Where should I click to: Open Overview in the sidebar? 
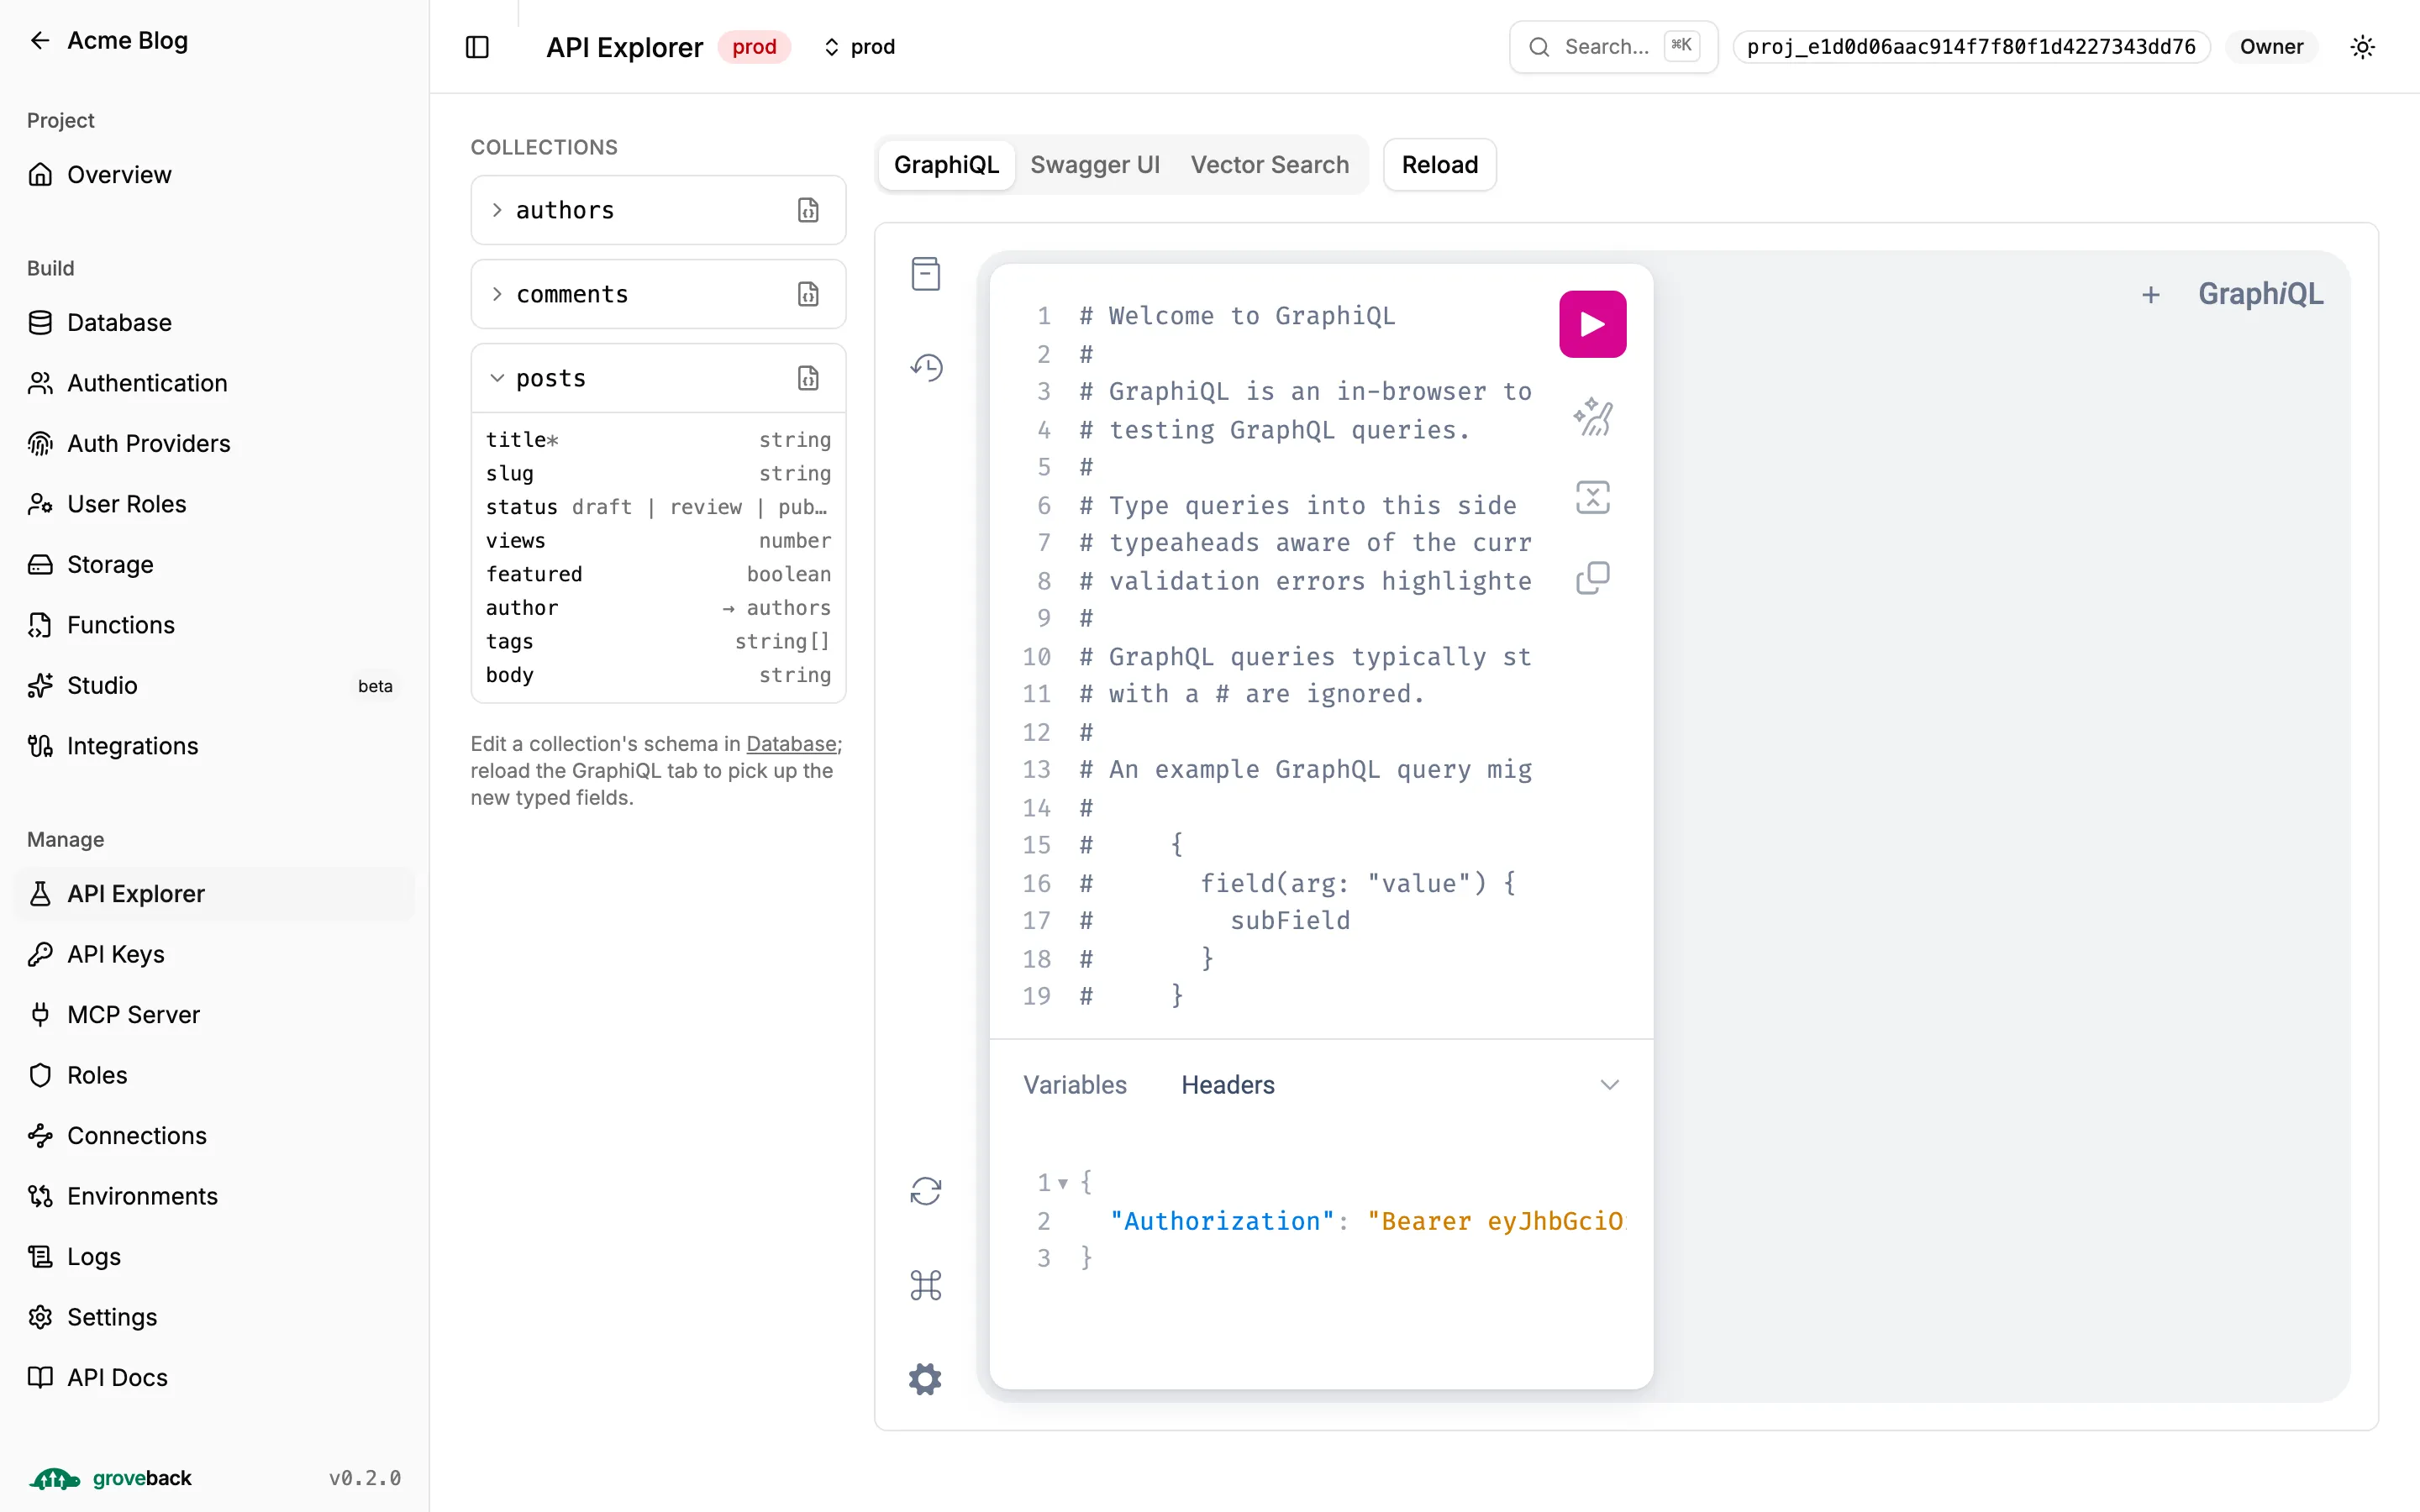click(x=214, y=175)
